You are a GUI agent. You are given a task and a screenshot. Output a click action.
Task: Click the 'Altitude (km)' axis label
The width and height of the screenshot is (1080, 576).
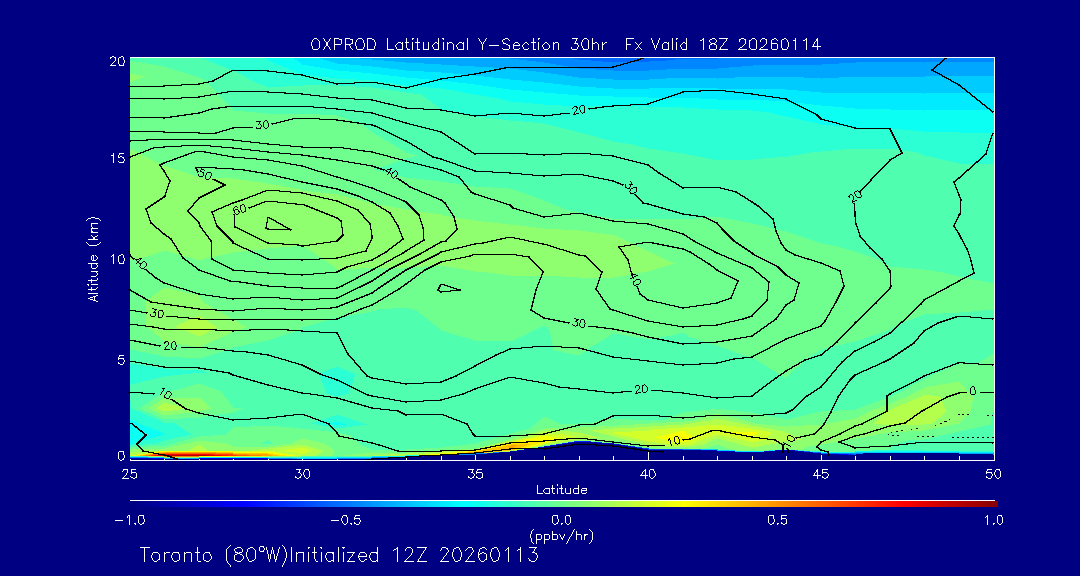pos(92,258)
